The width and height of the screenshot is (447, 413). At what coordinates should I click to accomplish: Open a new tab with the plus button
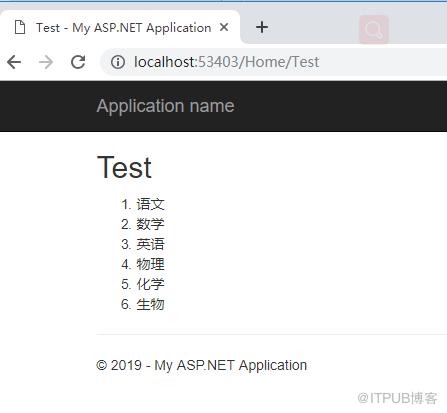(x=262, y=27)
